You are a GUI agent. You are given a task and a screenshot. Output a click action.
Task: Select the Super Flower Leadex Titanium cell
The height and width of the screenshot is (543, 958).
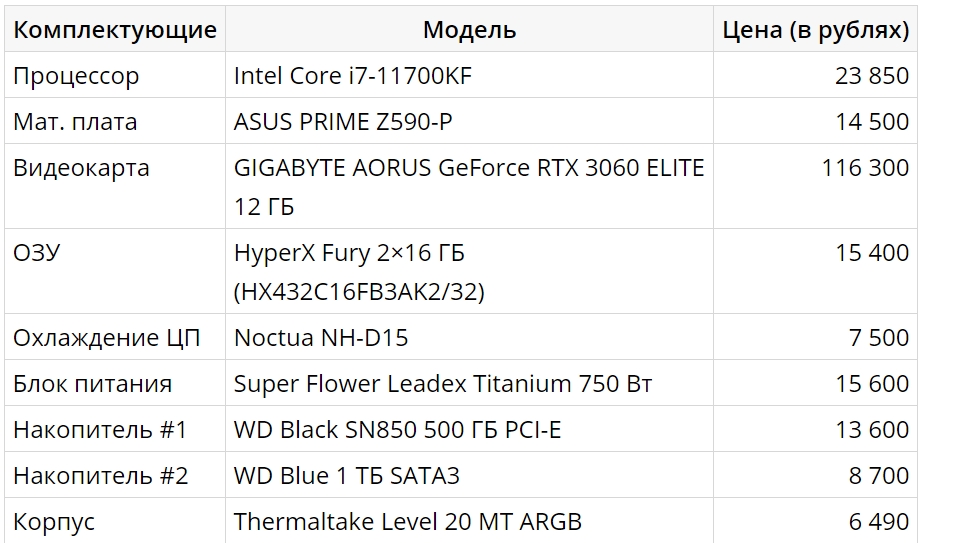[x=442, y=384]
